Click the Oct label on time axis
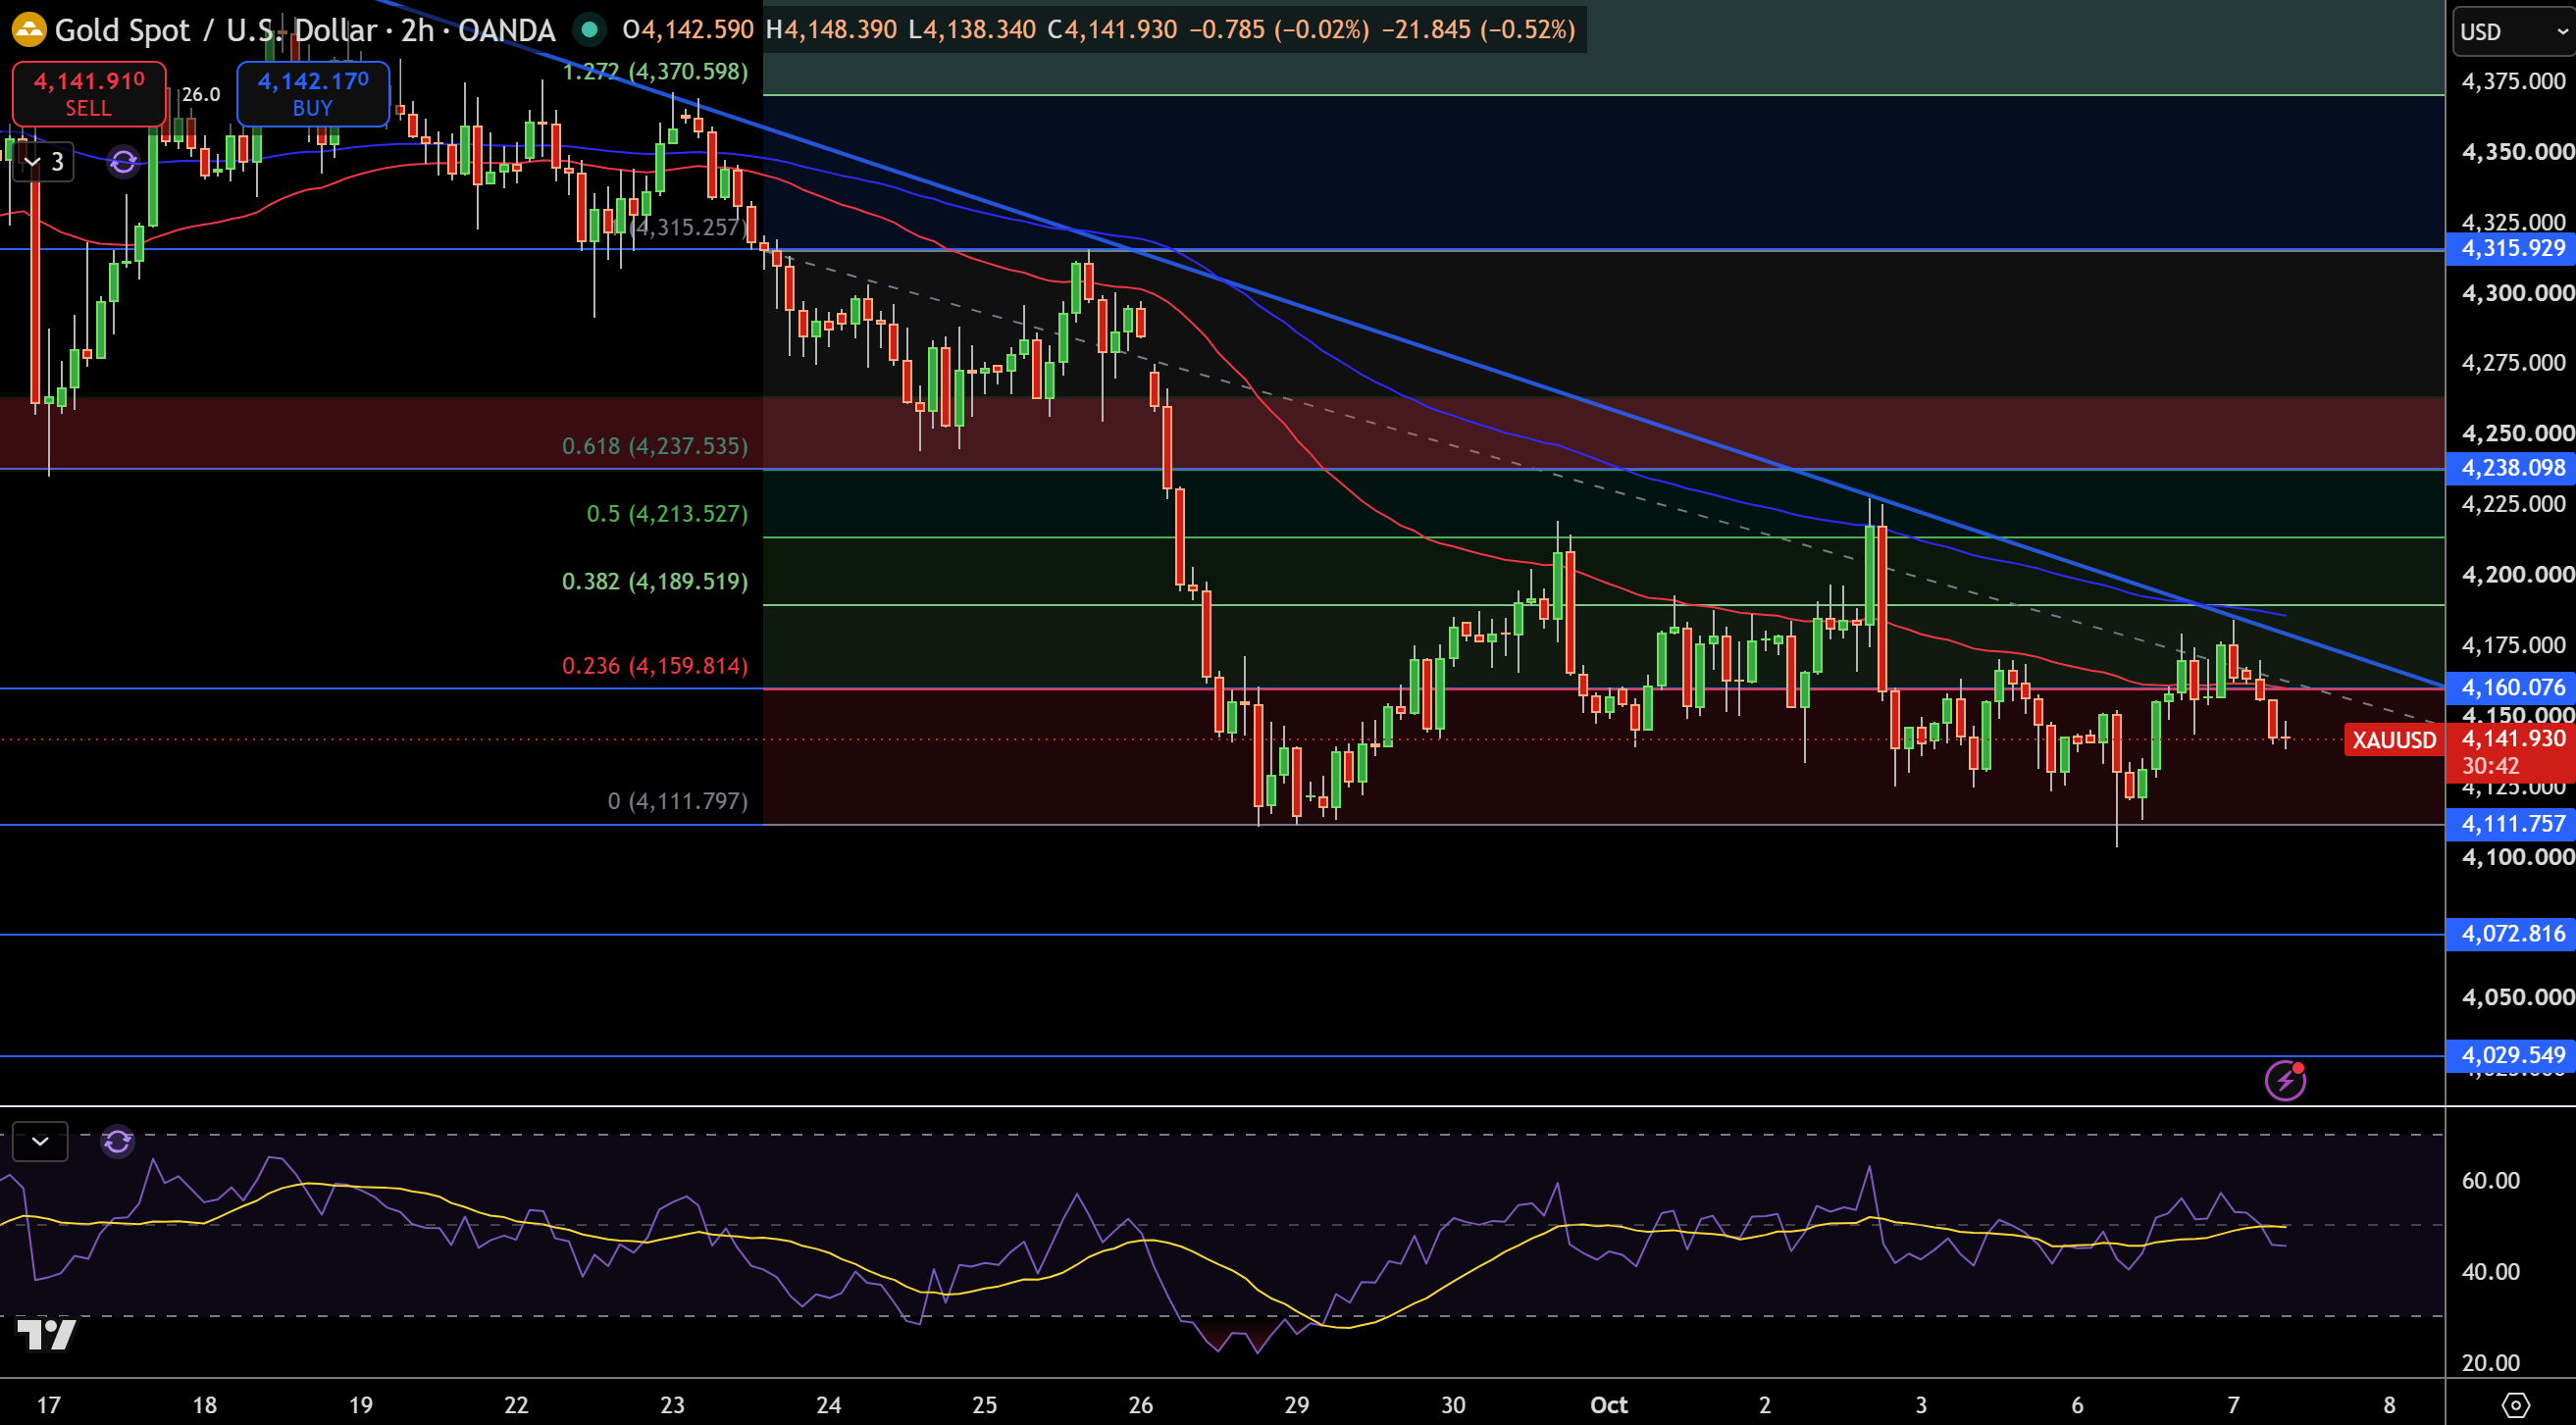The height and width of the screenshot is (1425, 2576). [1608, 1405]
